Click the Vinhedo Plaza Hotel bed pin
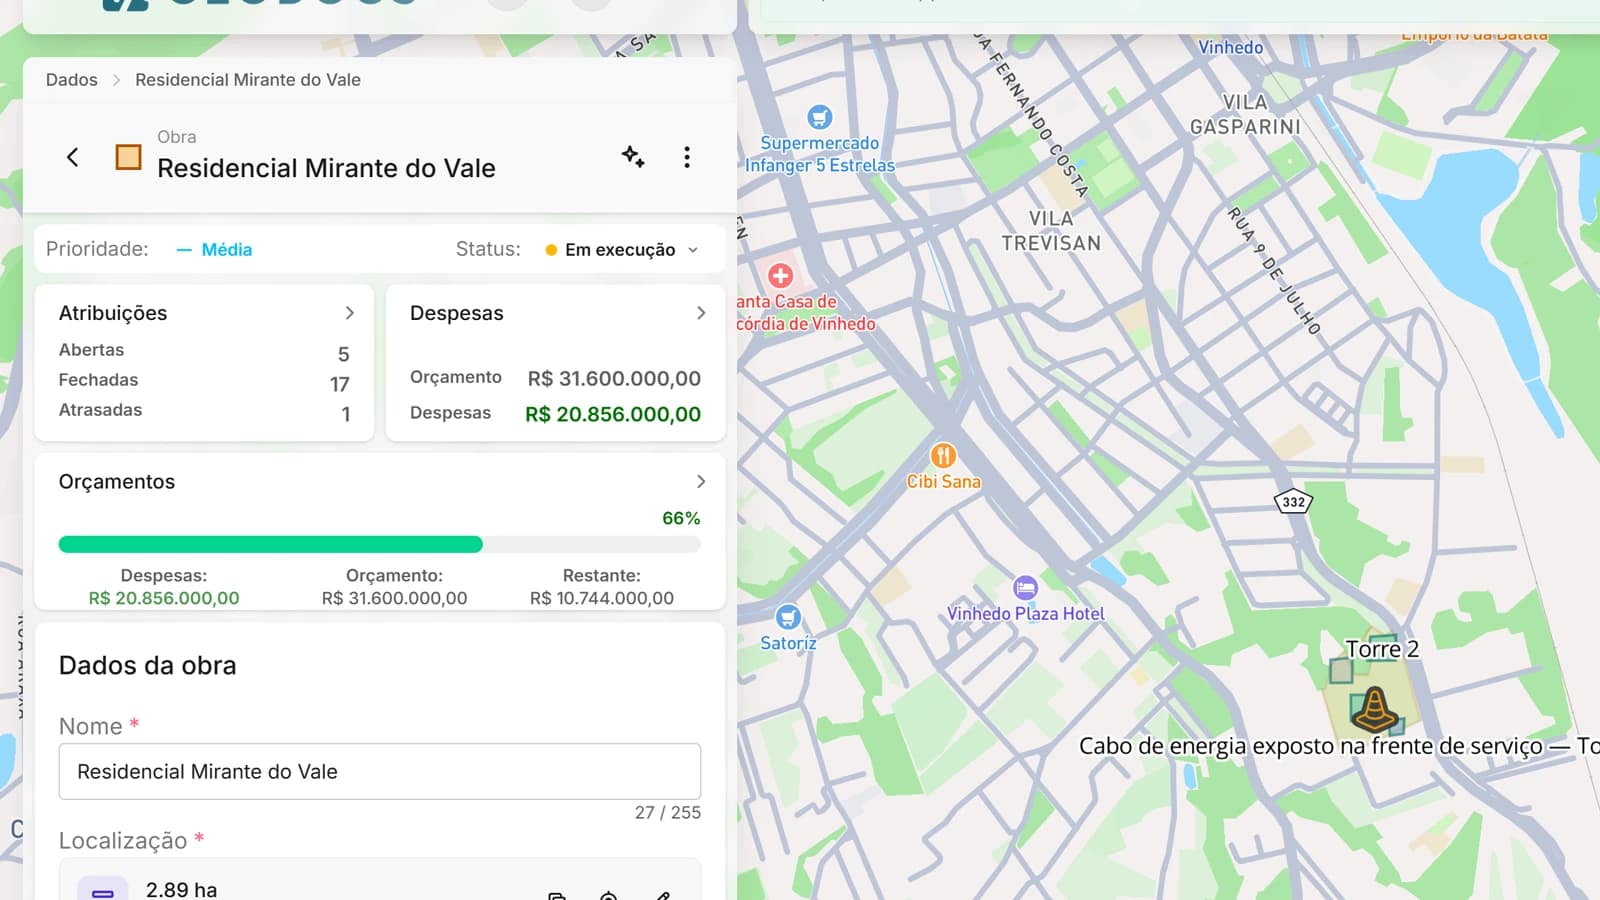The height and width of the screenshot is (900, 1600). coord(1025,587)
